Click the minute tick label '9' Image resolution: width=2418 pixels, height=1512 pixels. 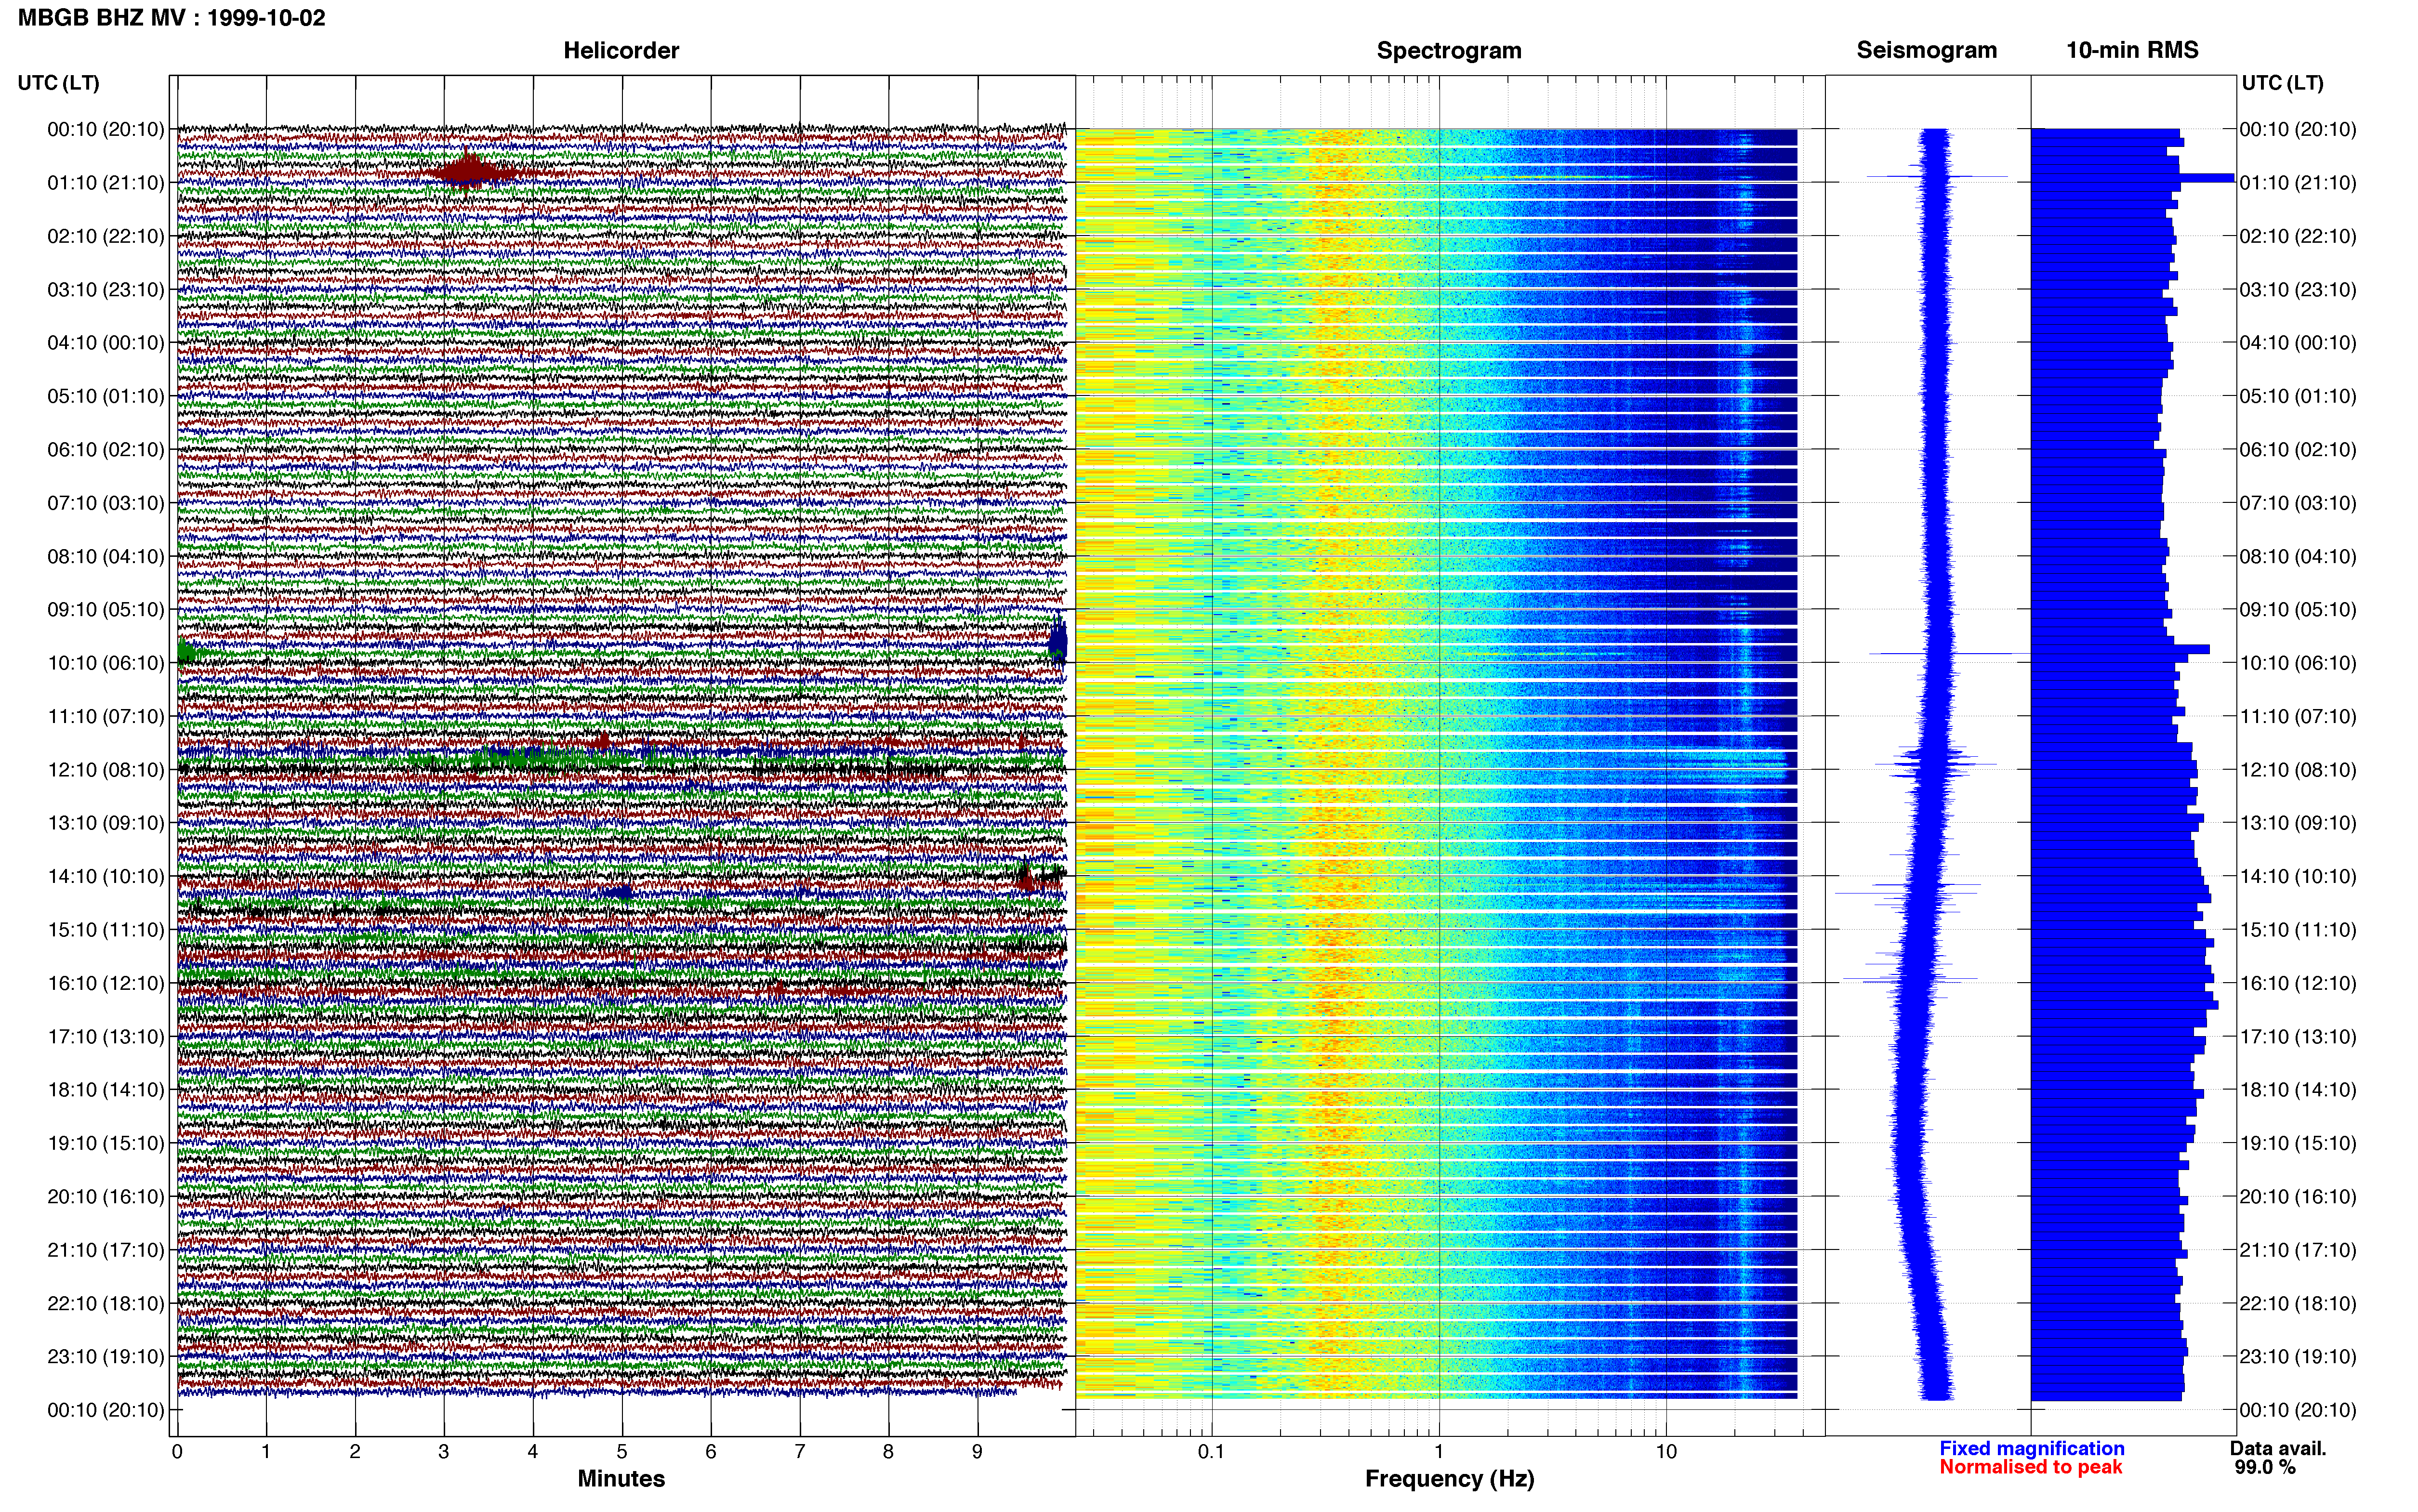click(x=977, y=1452)
